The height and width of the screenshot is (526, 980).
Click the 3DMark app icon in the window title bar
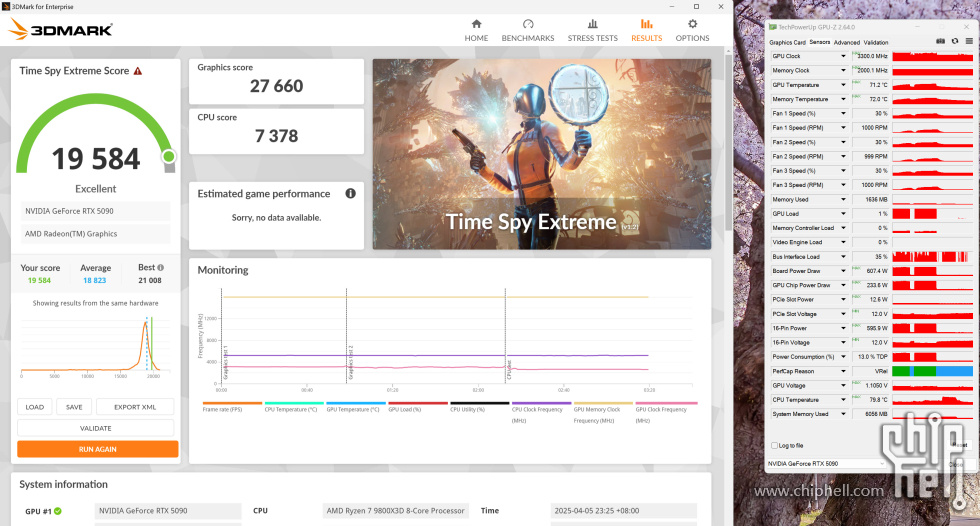point(6,6)
